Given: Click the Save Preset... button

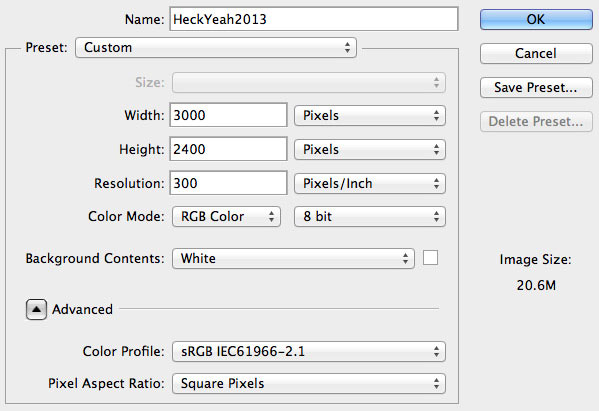Looking at the screenshot, I should tap(536, 87).
